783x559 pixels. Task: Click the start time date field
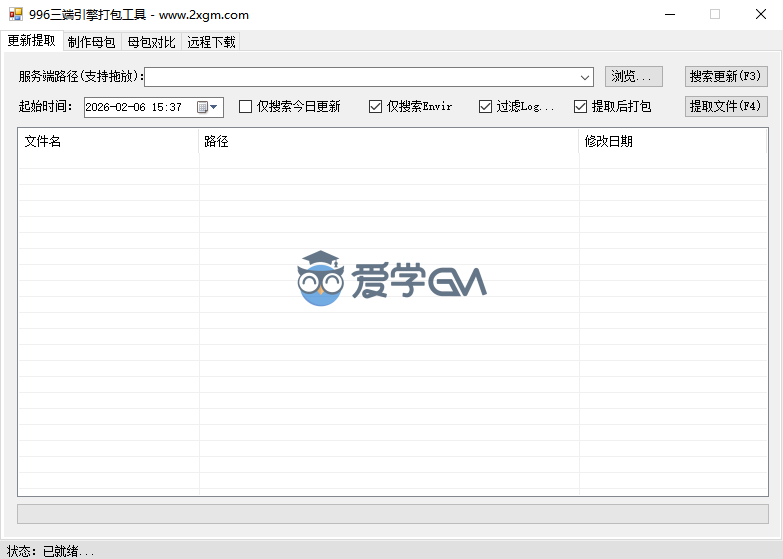(138, 107)
